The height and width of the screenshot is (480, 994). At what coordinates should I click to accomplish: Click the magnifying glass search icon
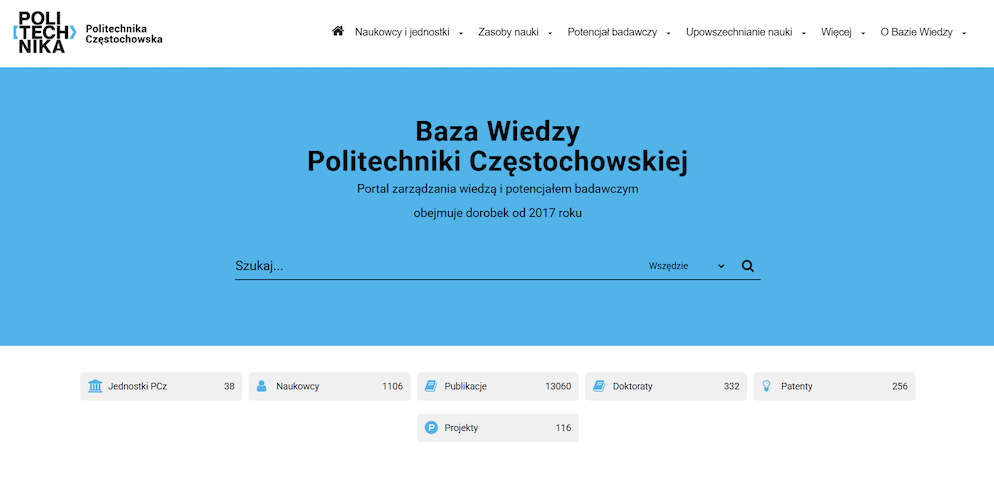click(748, 266)
